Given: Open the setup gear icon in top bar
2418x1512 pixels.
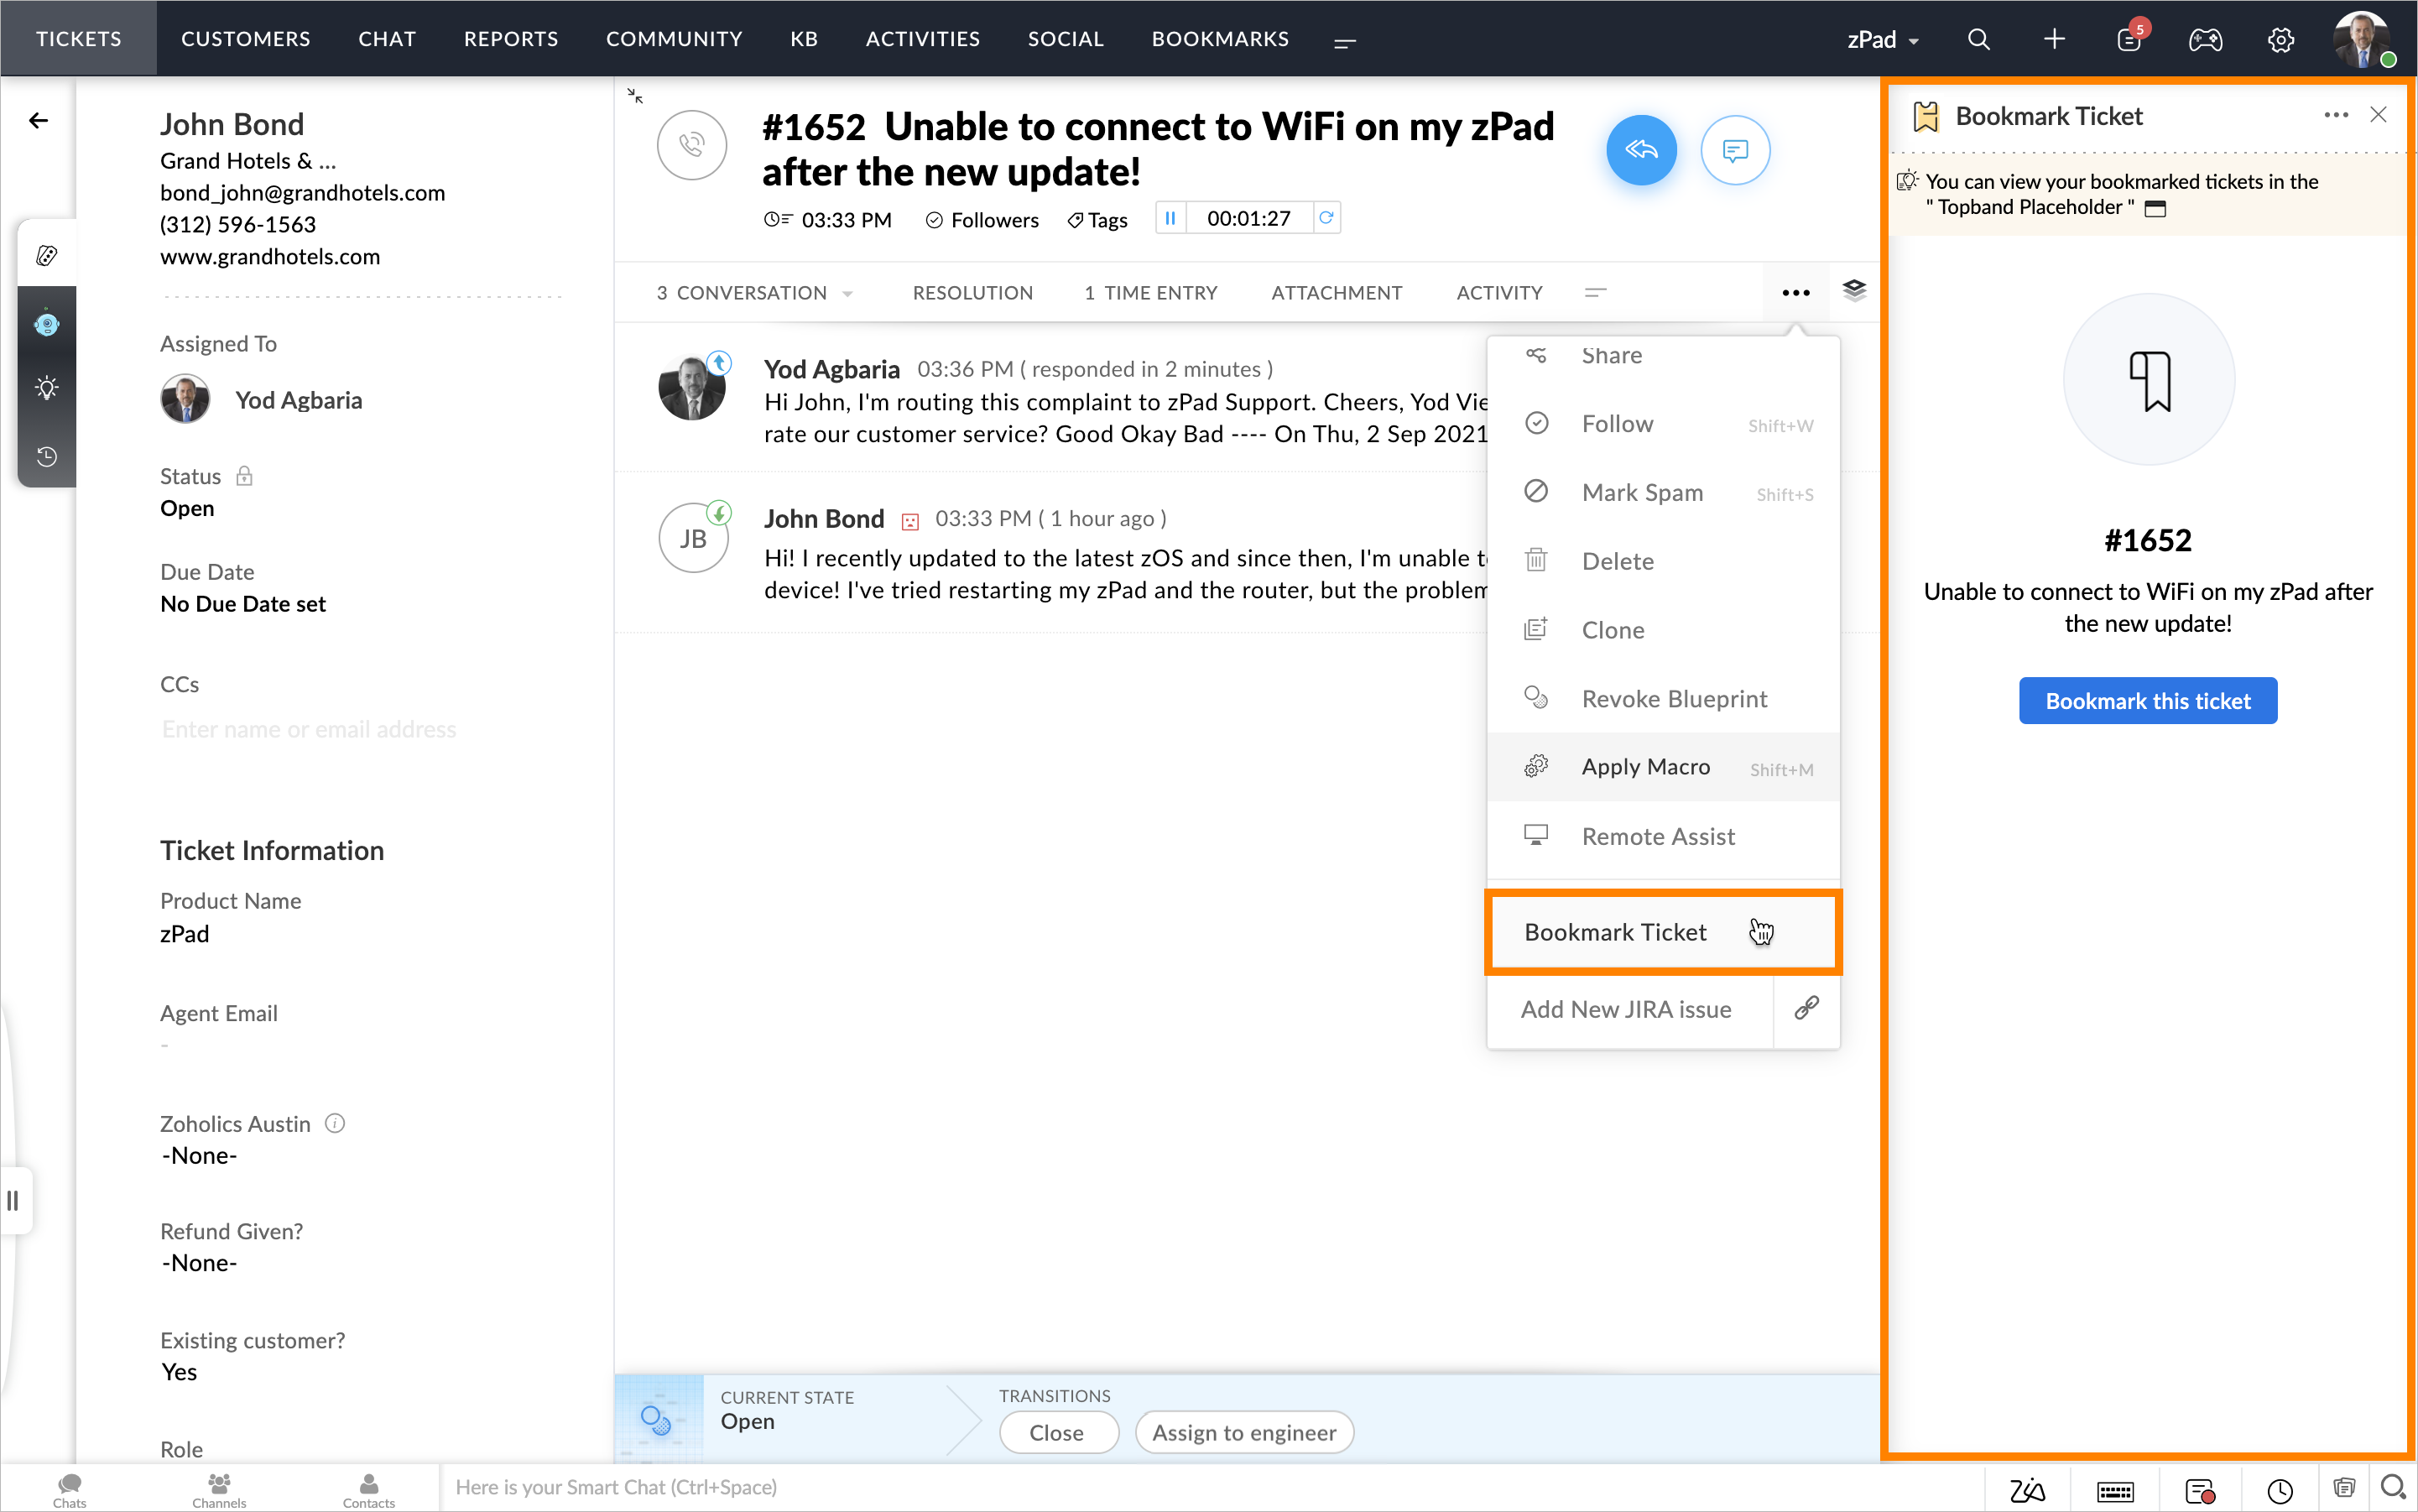Looking at the screenshot, I should 2280,39.
